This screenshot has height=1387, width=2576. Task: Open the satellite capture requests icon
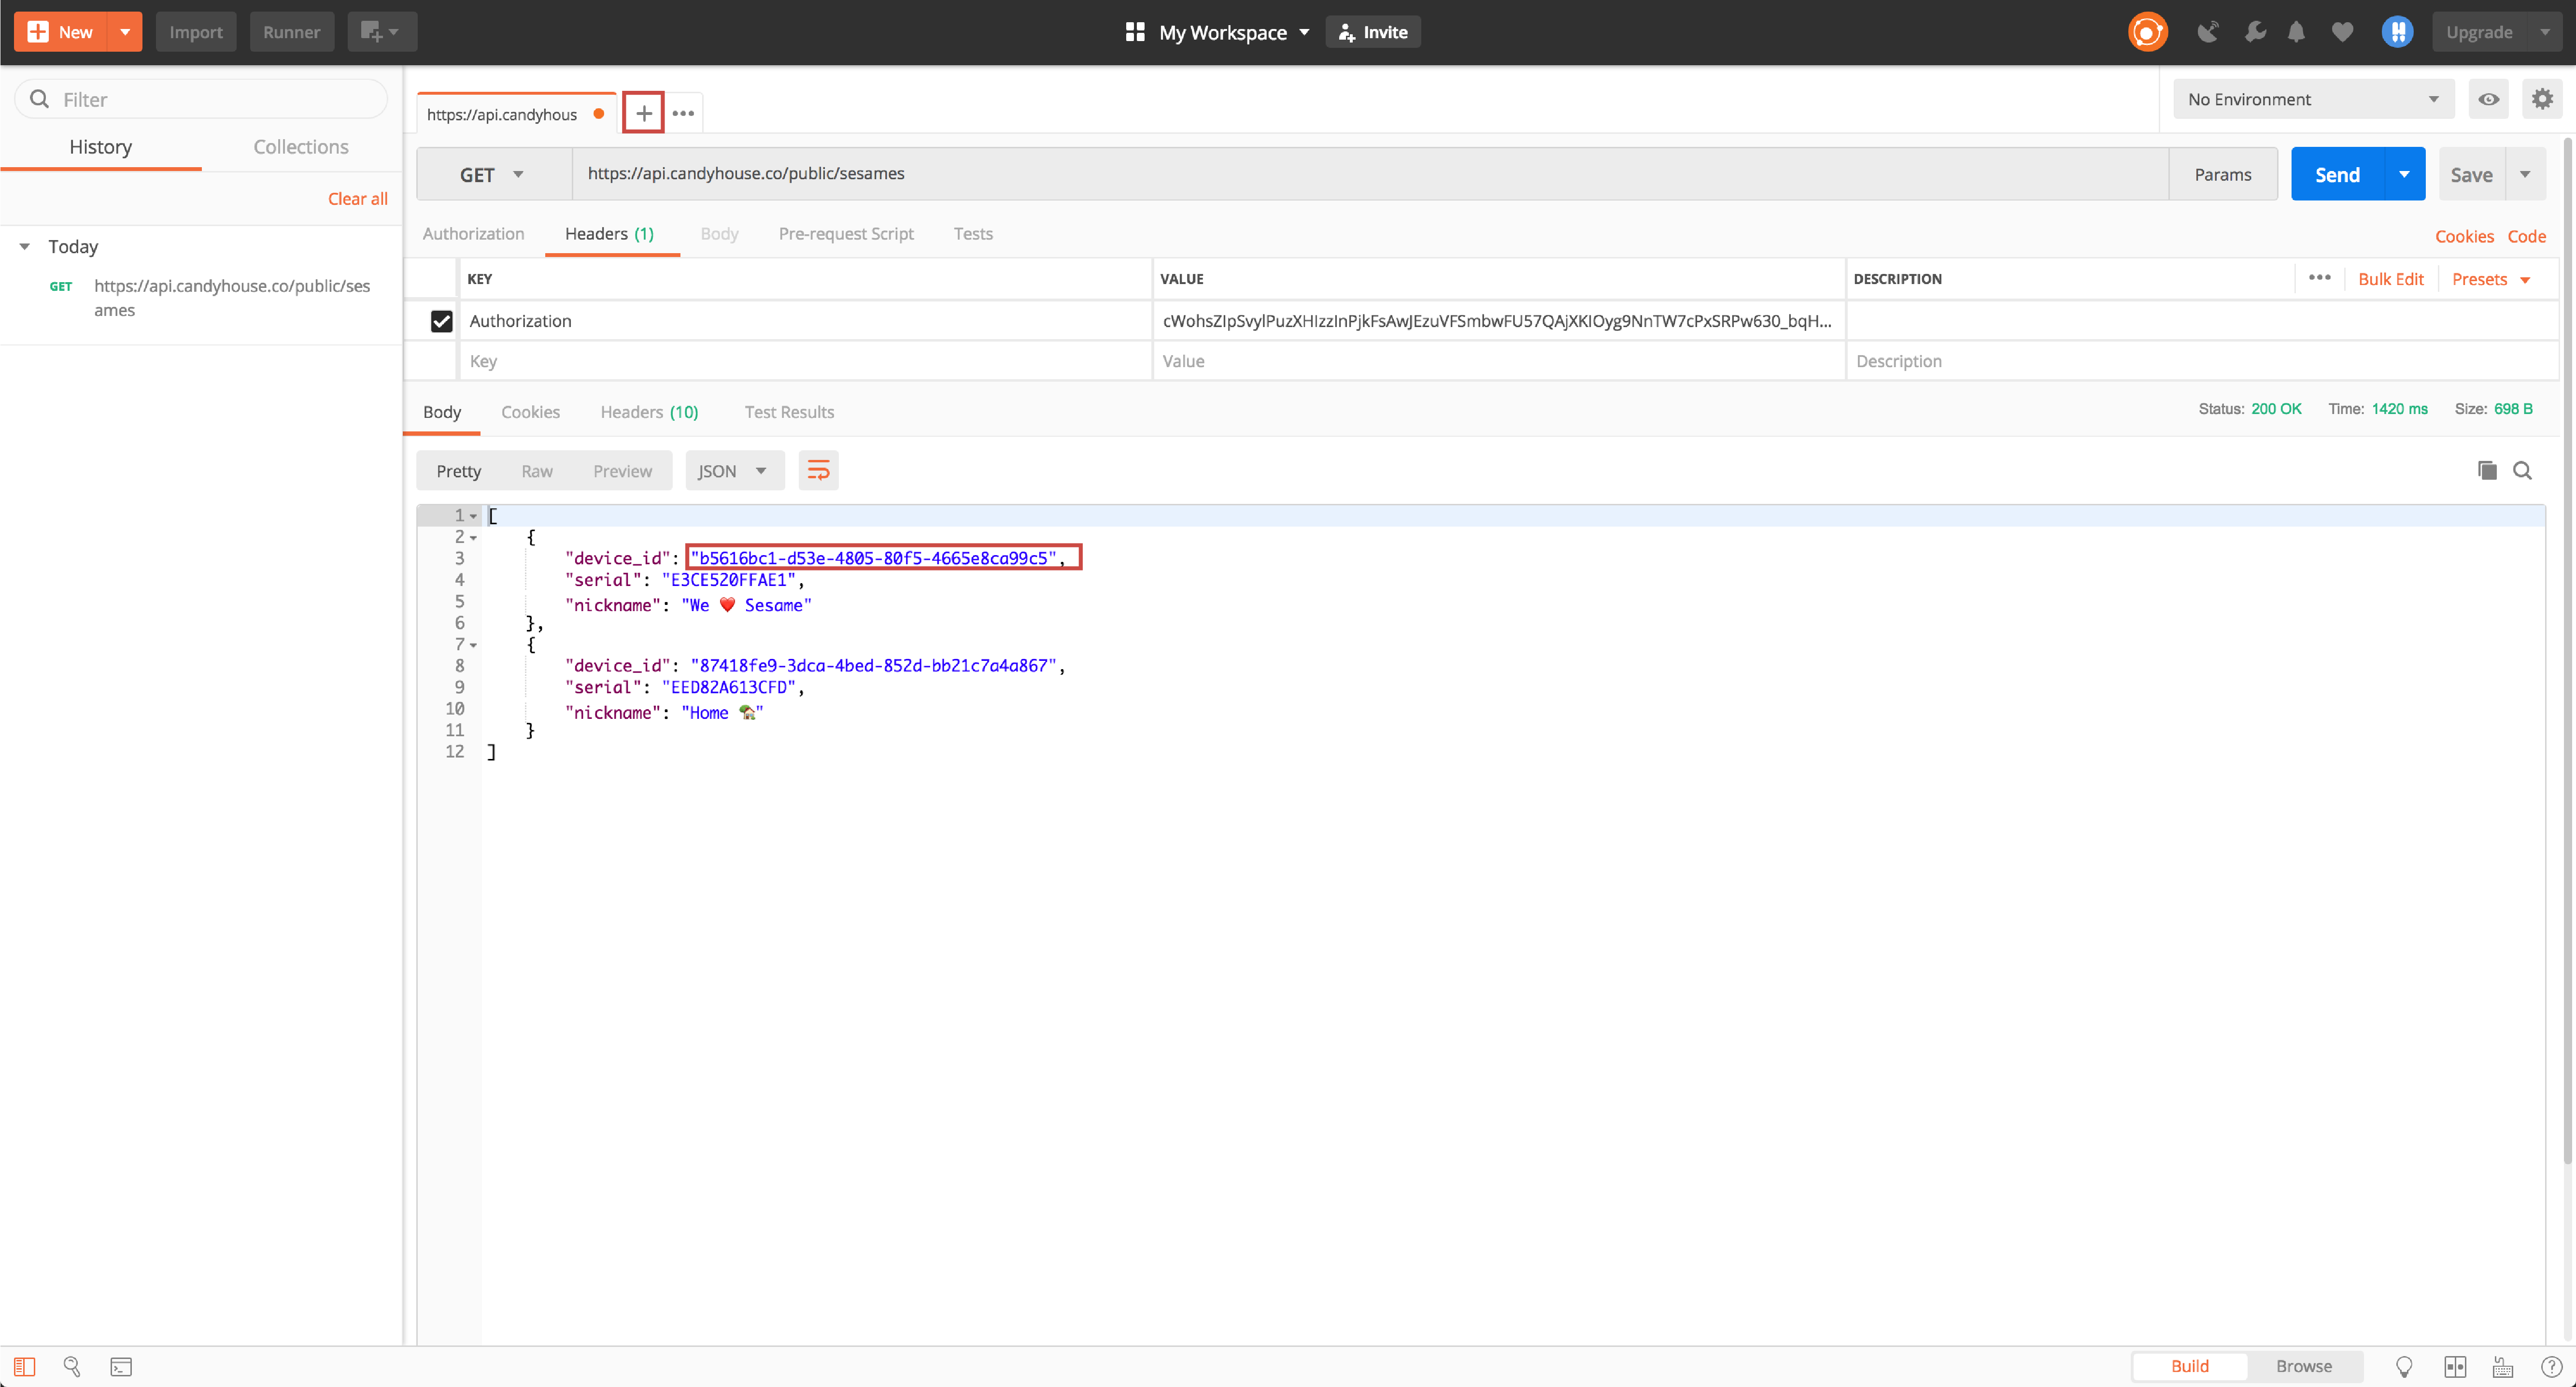[2208, 32]
